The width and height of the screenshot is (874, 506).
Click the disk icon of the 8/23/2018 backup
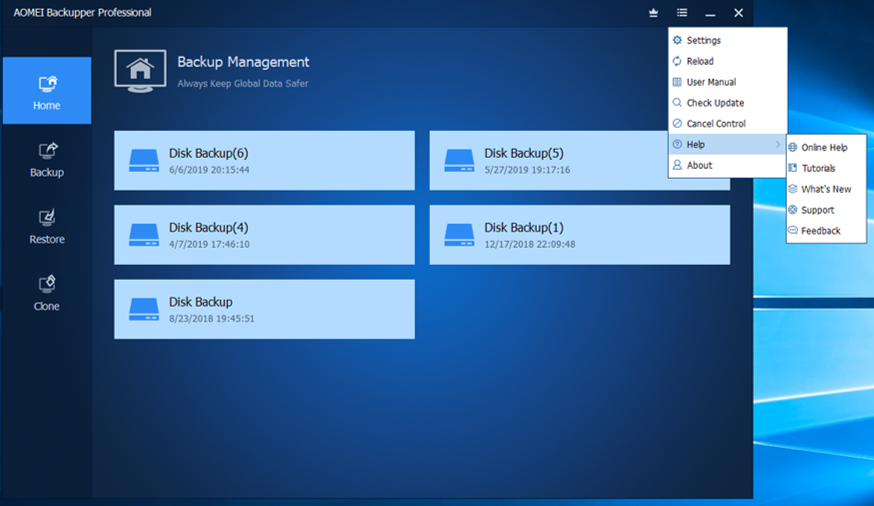144,309
